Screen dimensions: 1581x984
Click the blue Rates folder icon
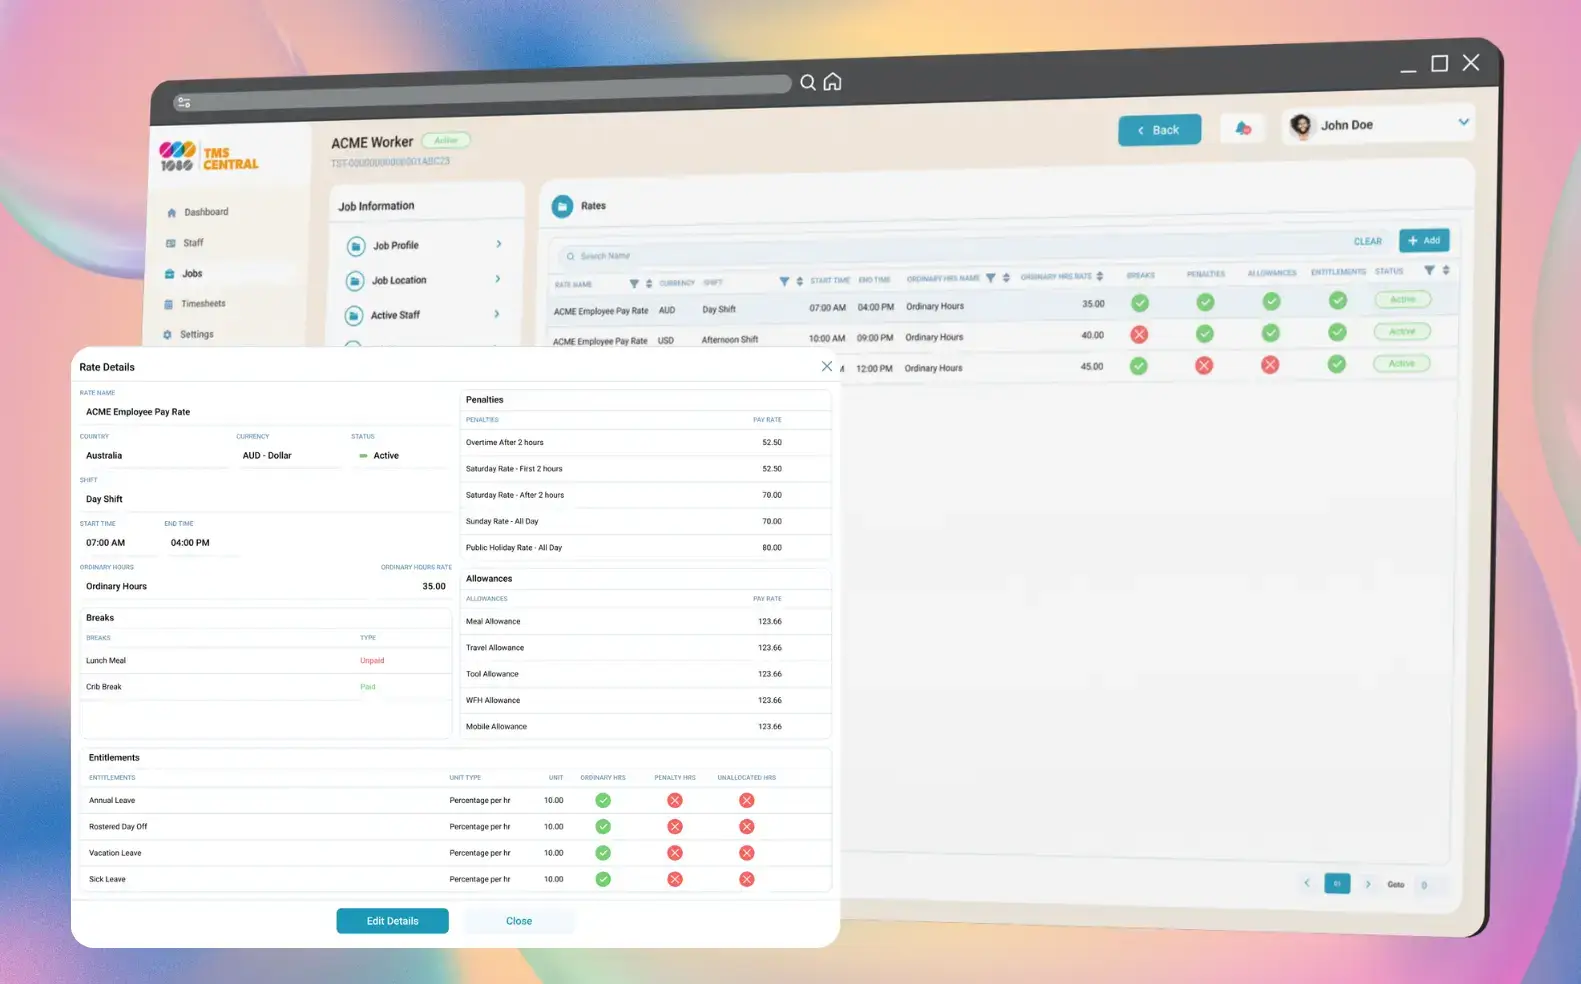point(563,206)
